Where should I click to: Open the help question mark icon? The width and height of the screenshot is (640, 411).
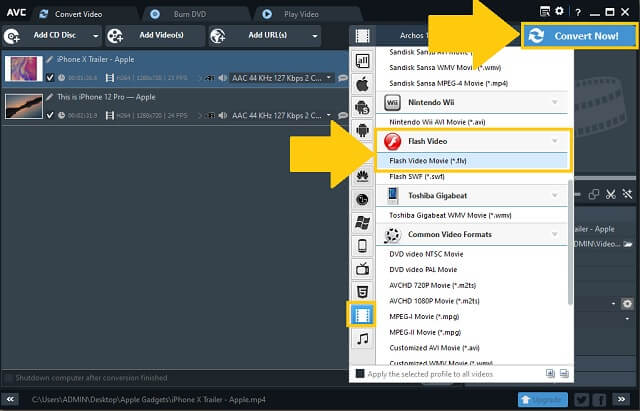578,12
